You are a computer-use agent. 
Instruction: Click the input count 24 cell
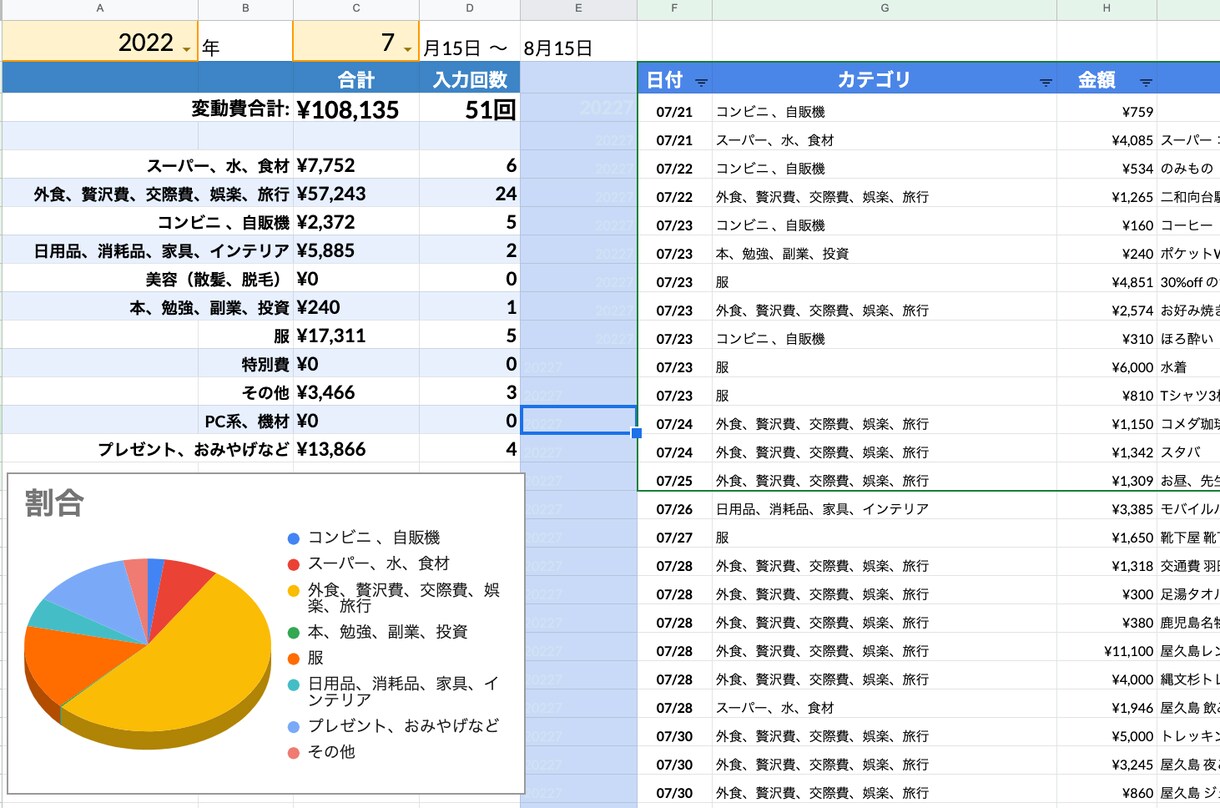pyautogui.click(x=470, y=193)
